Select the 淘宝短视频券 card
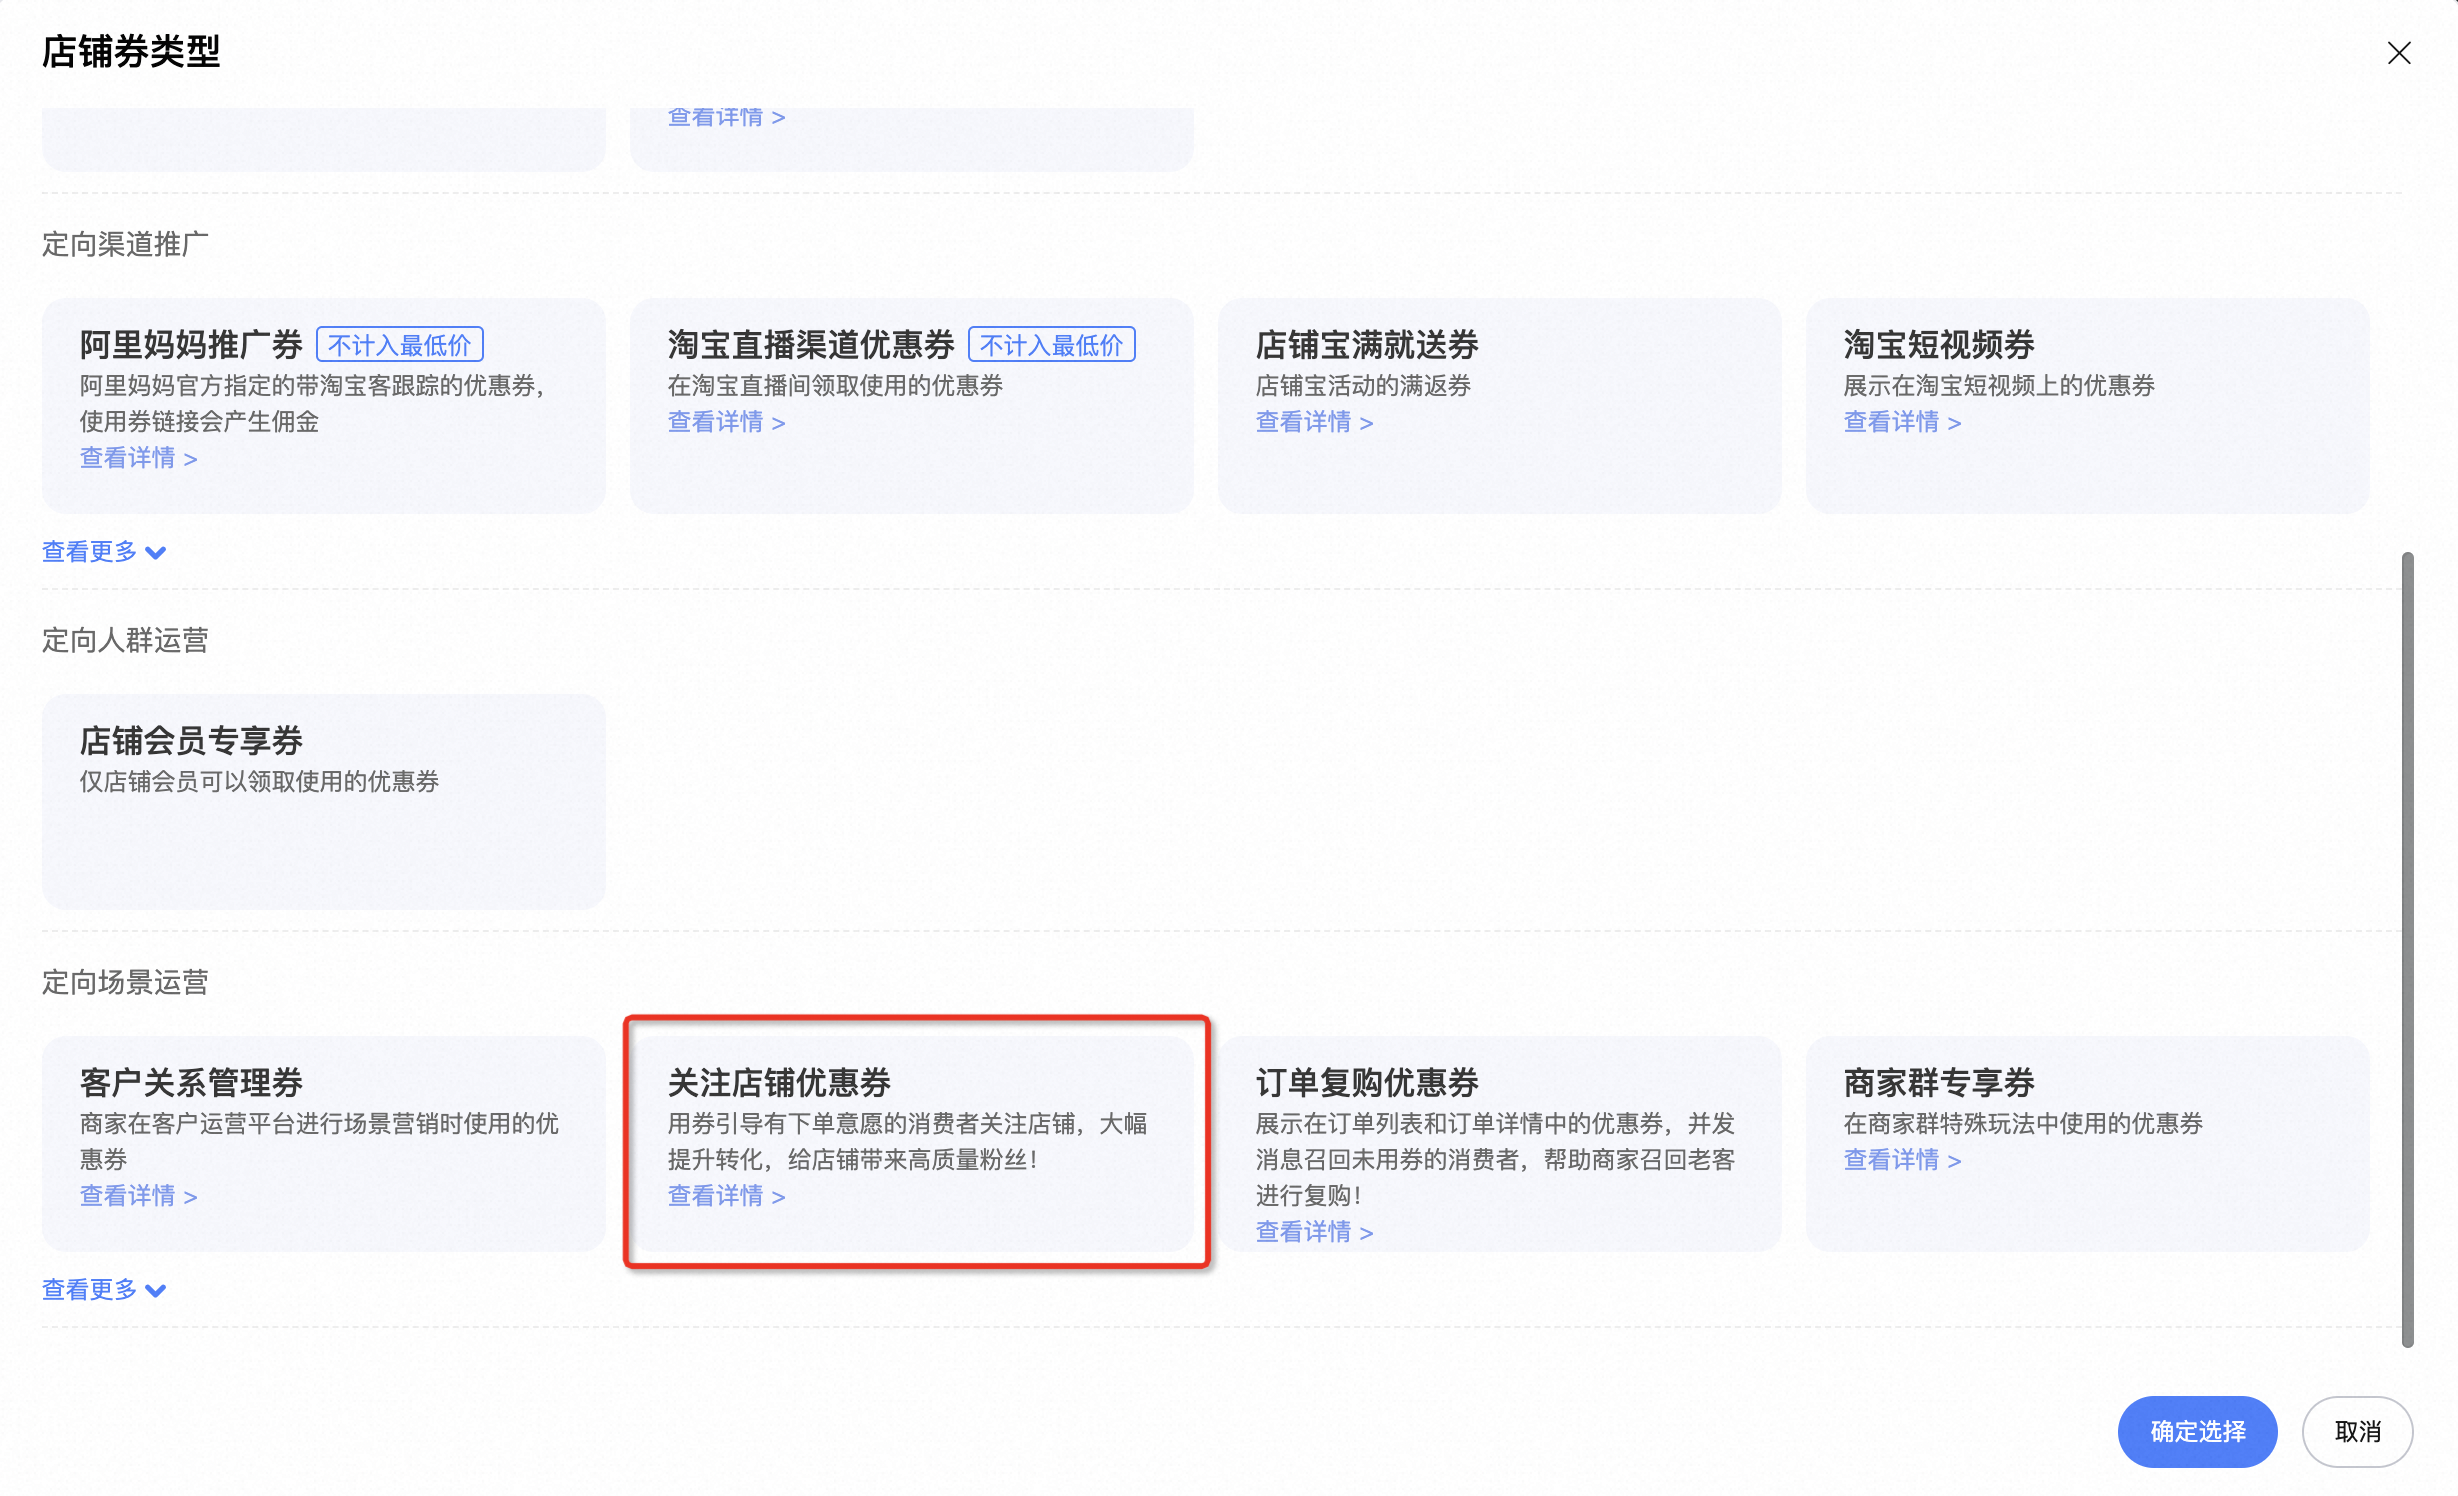This screenshot has height=1496, width=2458. (x=2087, y=405)
